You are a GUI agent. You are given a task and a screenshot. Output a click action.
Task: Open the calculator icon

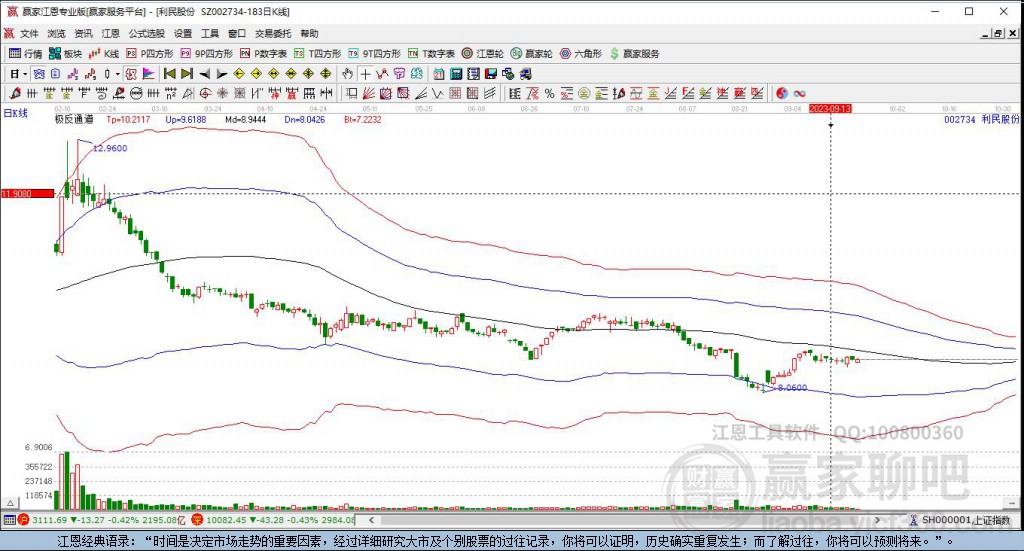[x=456, y=74]
